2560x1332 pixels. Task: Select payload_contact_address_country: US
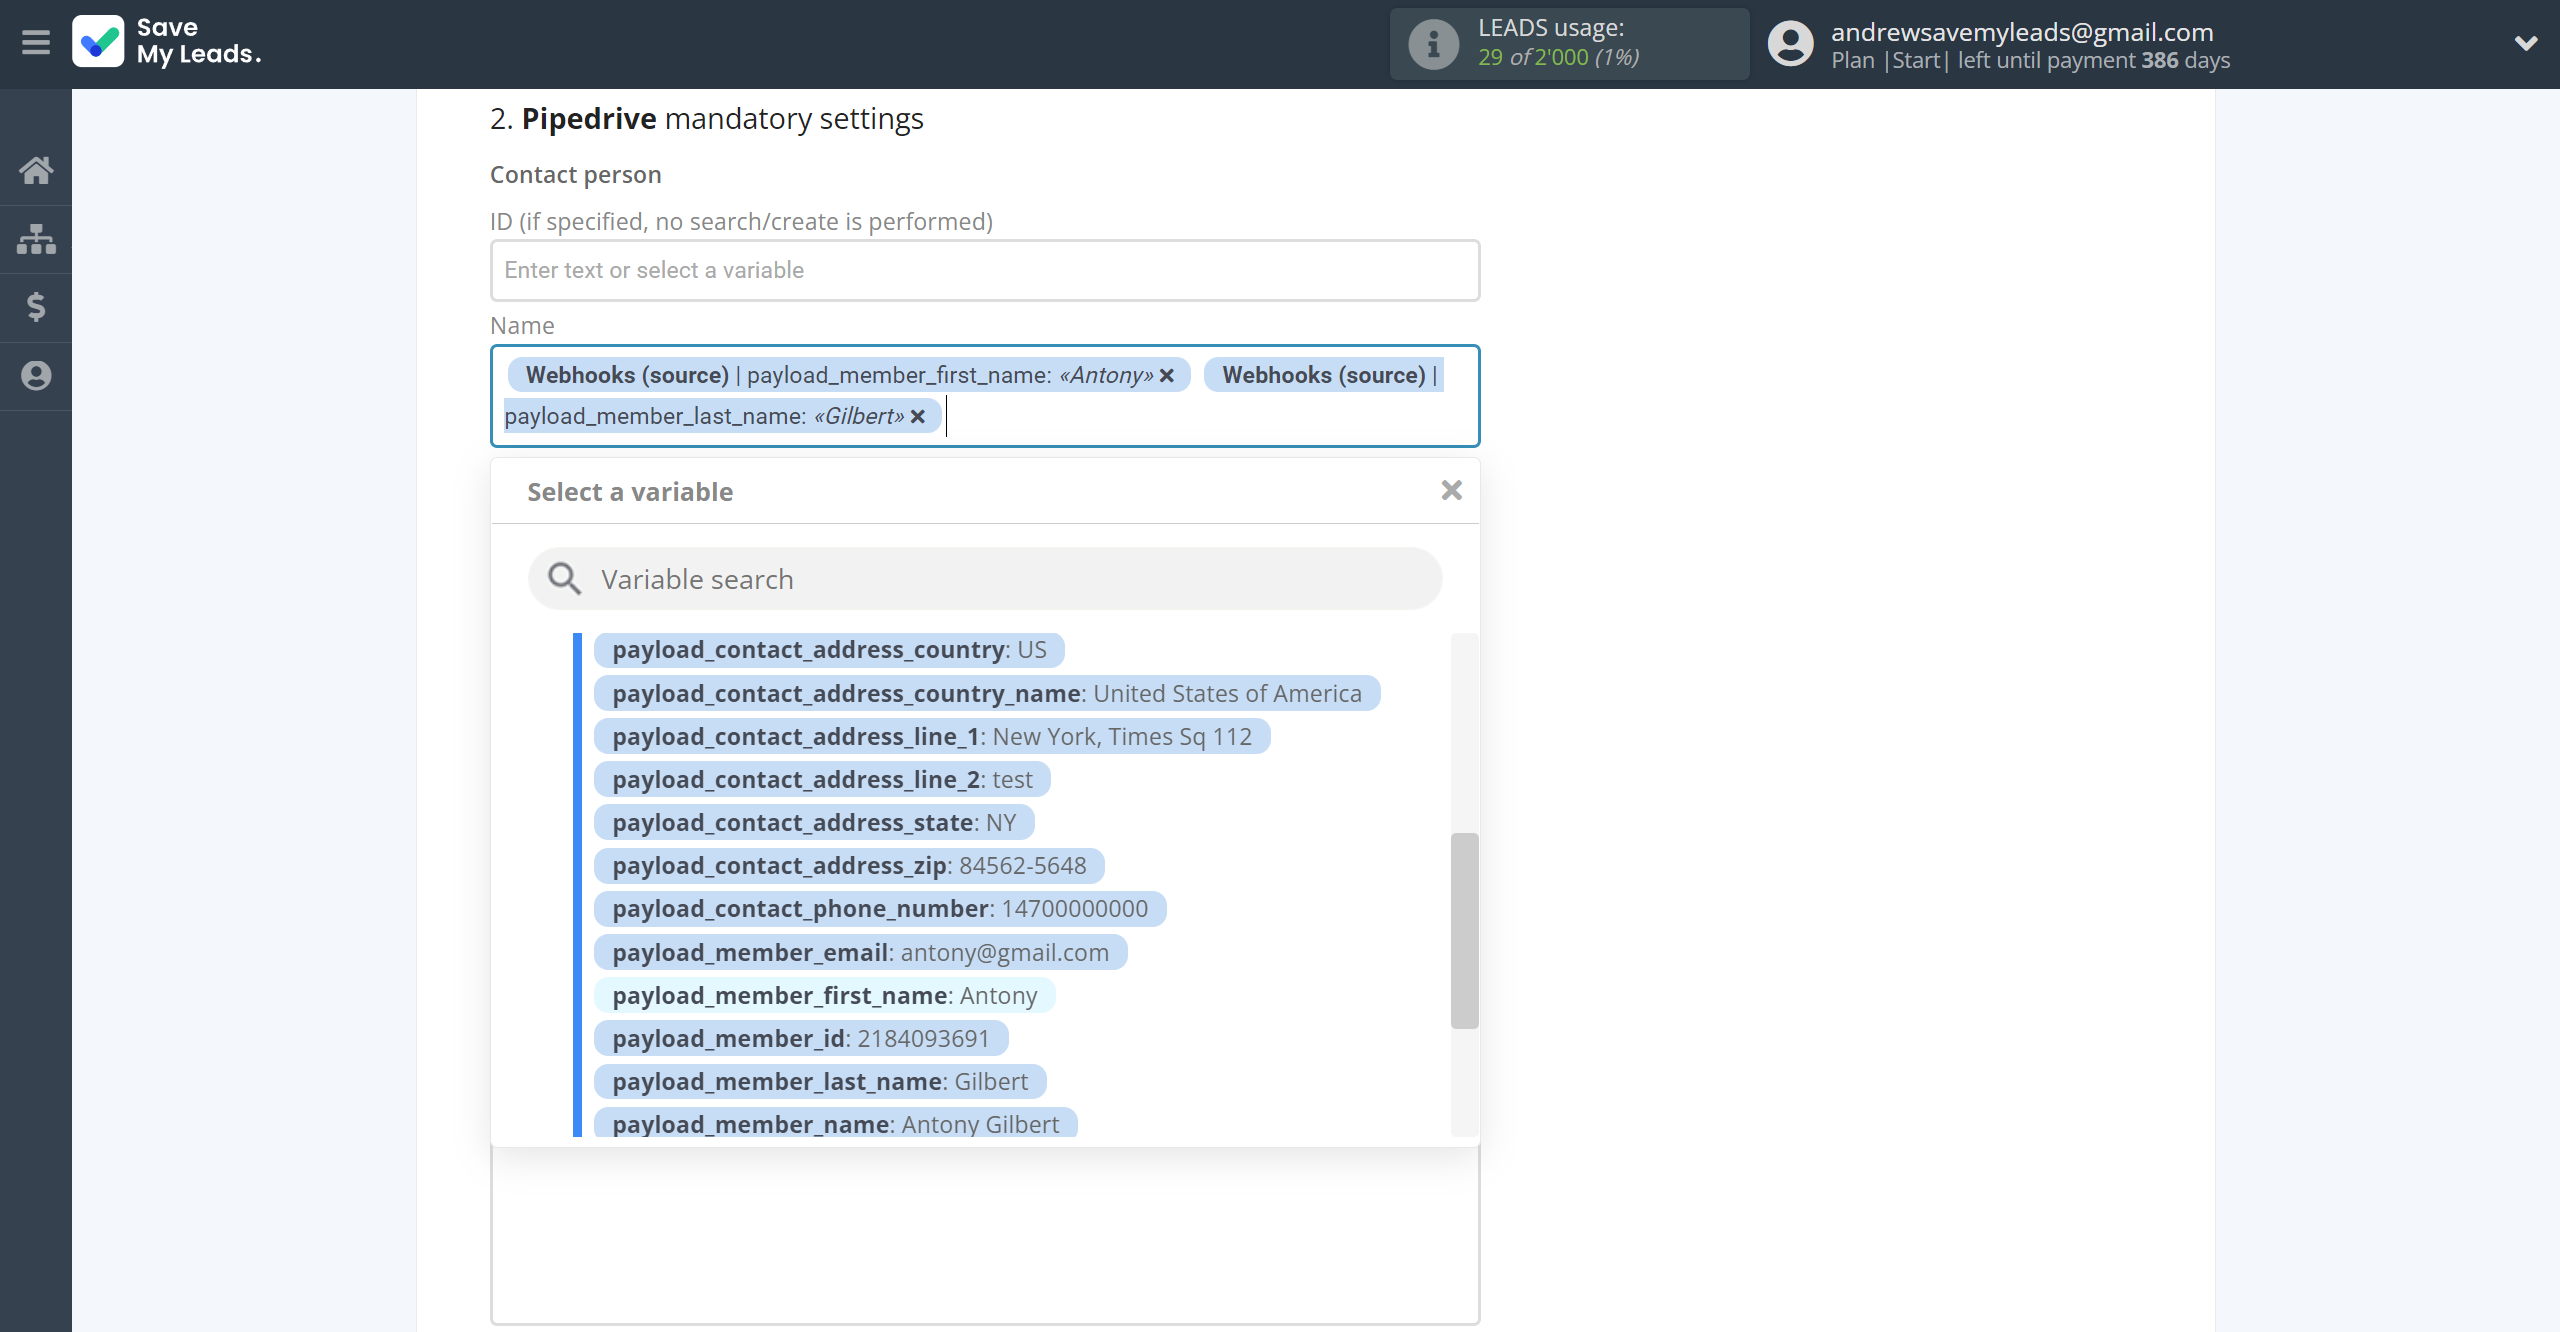pos(829,650)
